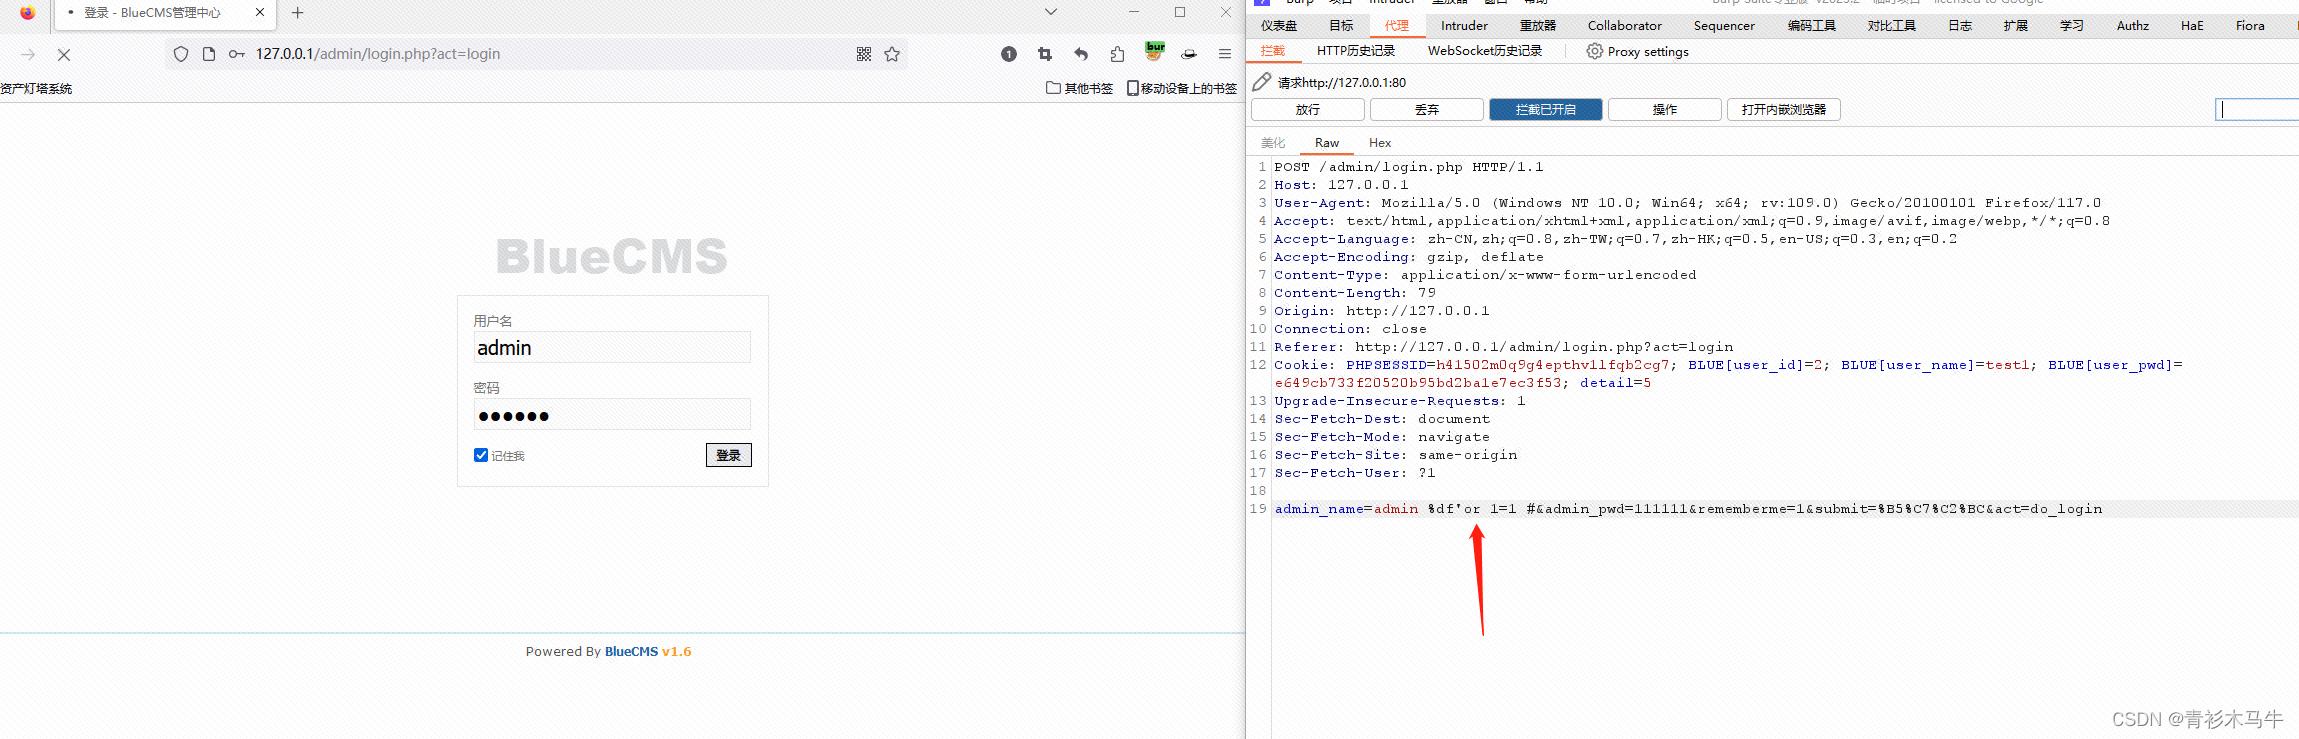Open the WebSocket历史记录 sub-tab
Viewport: 2299px width, 739px height.
click(1485, 51)
